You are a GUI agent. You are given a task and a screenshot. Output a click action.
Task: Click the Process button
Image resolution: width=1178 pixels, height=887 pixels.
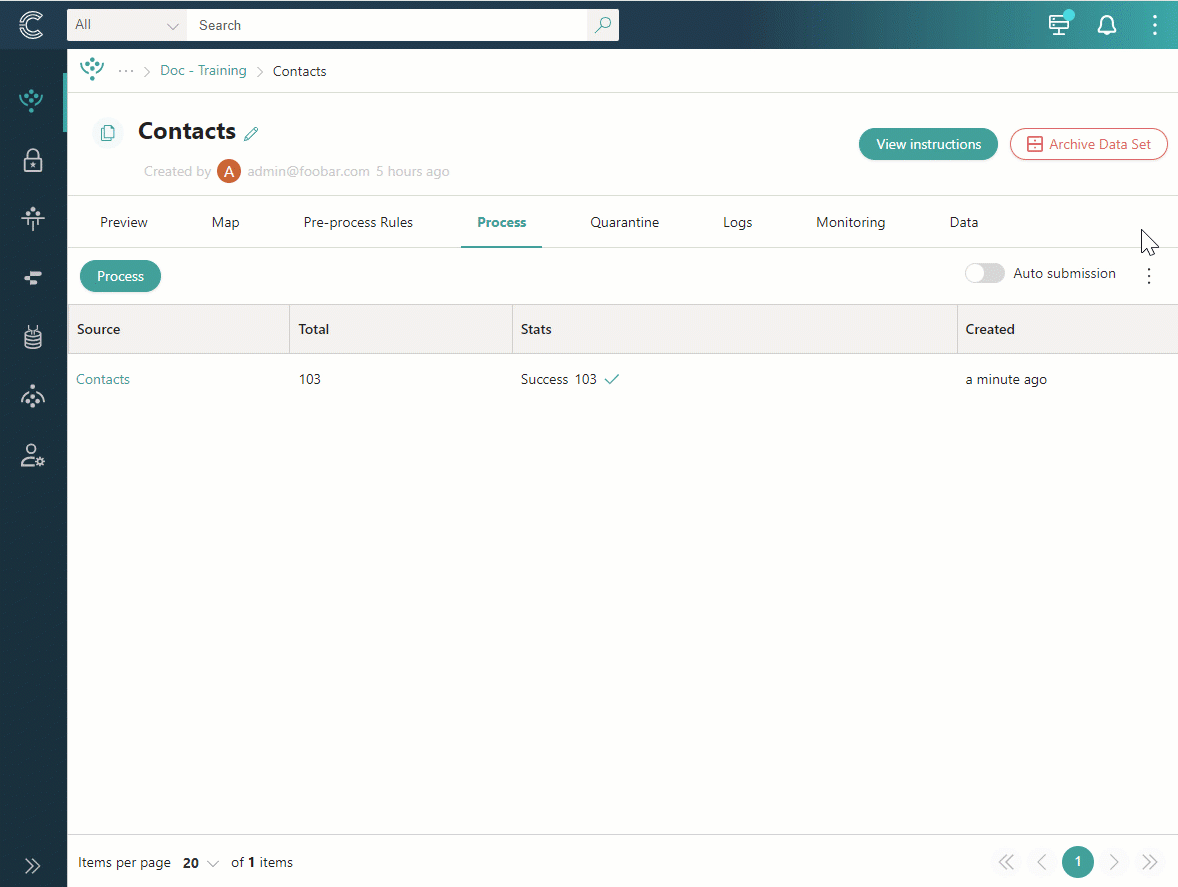(120, 276)
